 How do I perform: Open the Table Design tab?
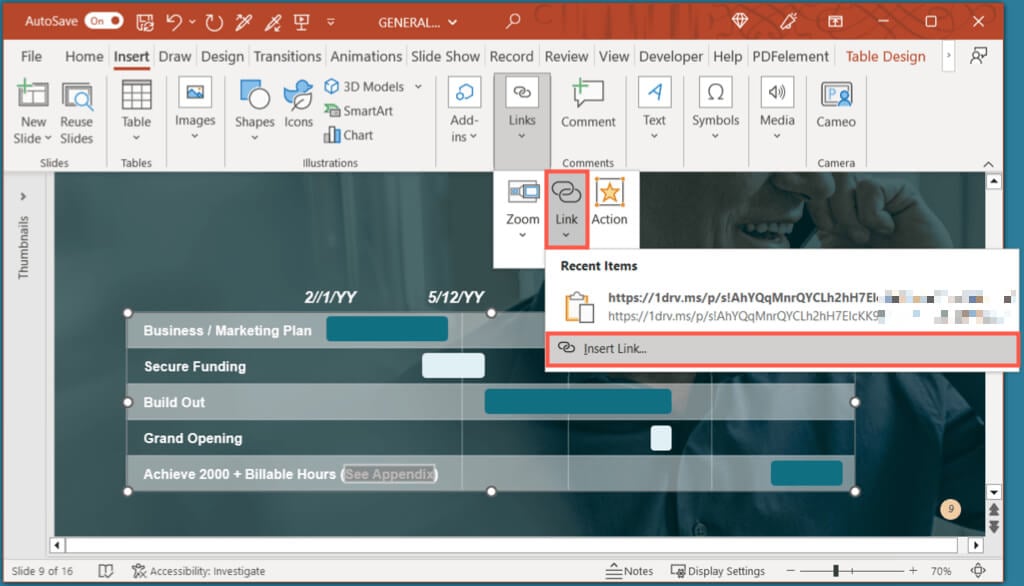885,56
